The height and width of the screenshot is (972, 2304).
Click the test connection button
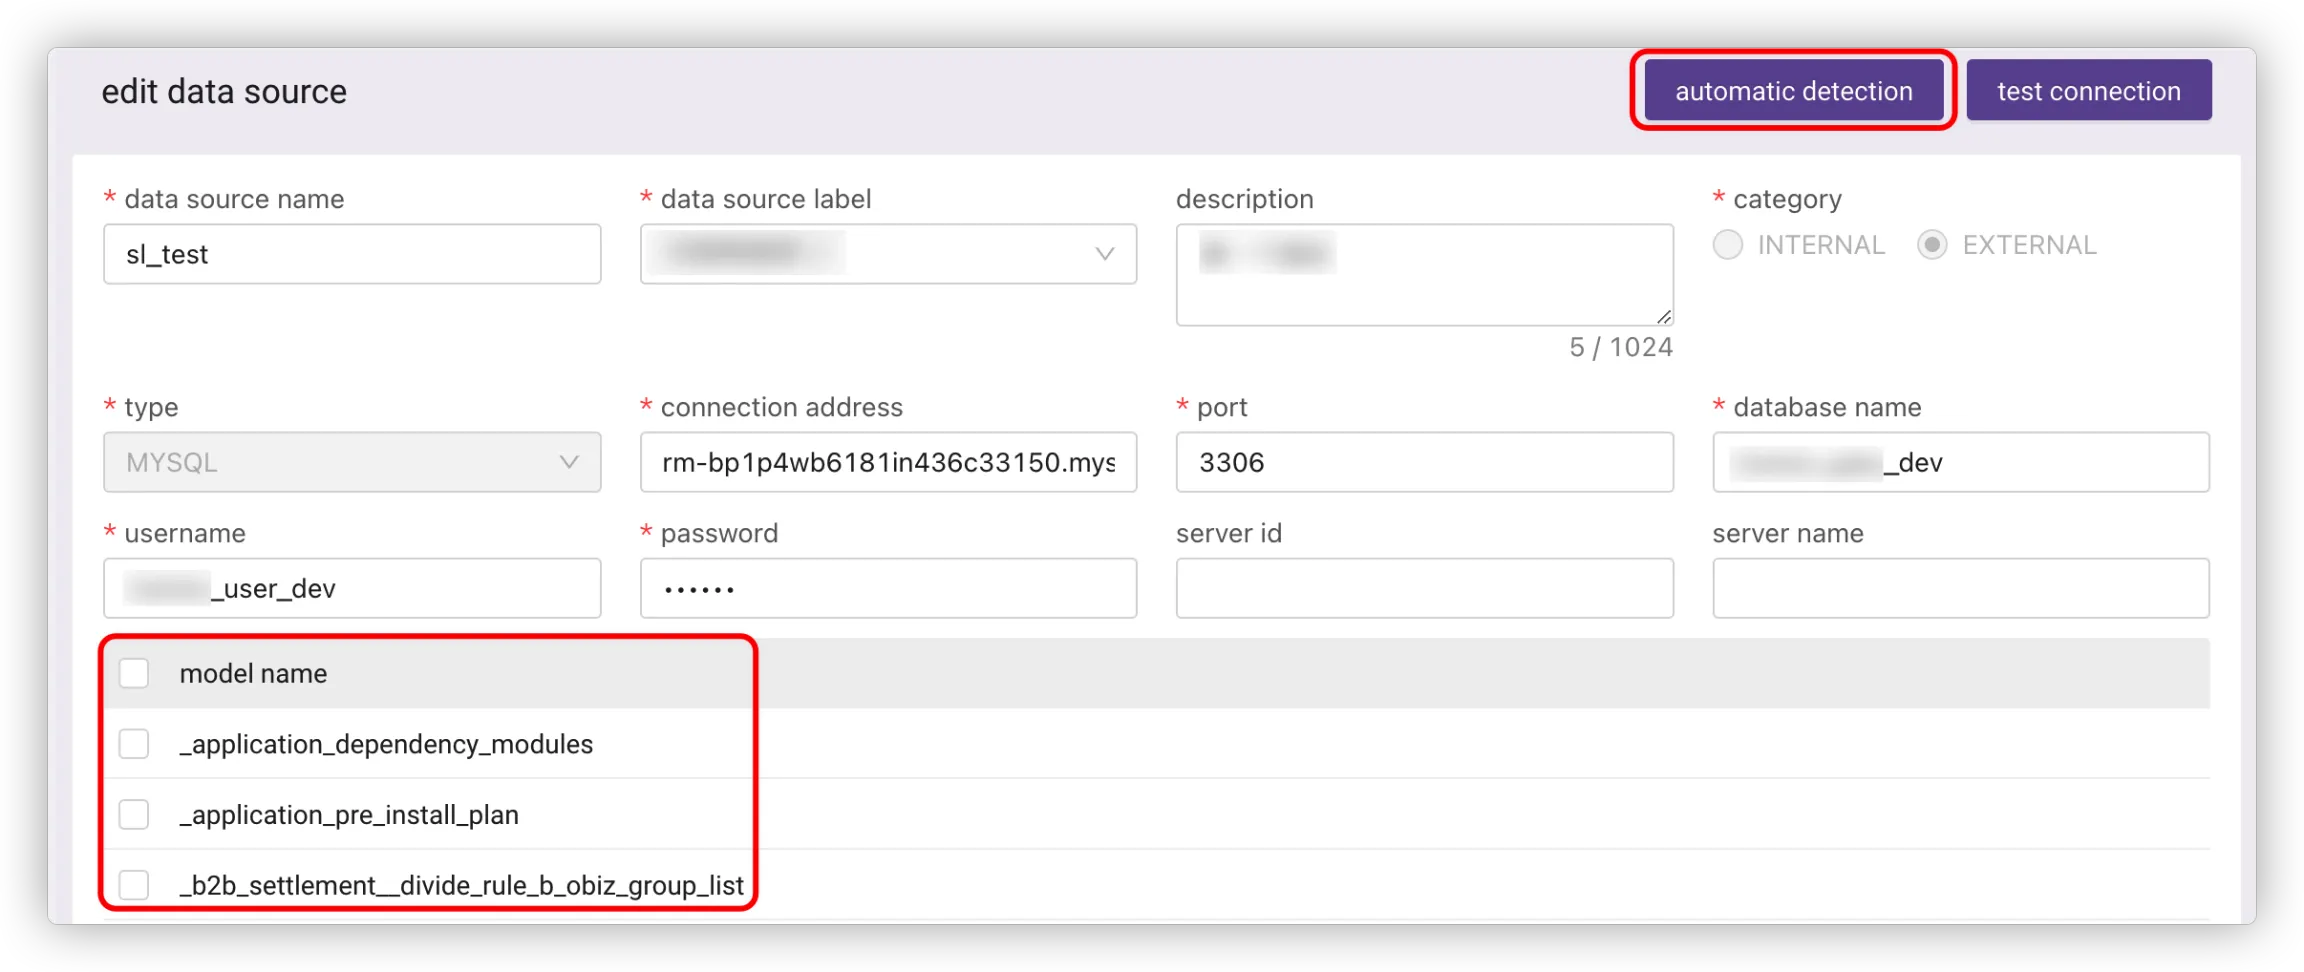[x=2088, y=91]
